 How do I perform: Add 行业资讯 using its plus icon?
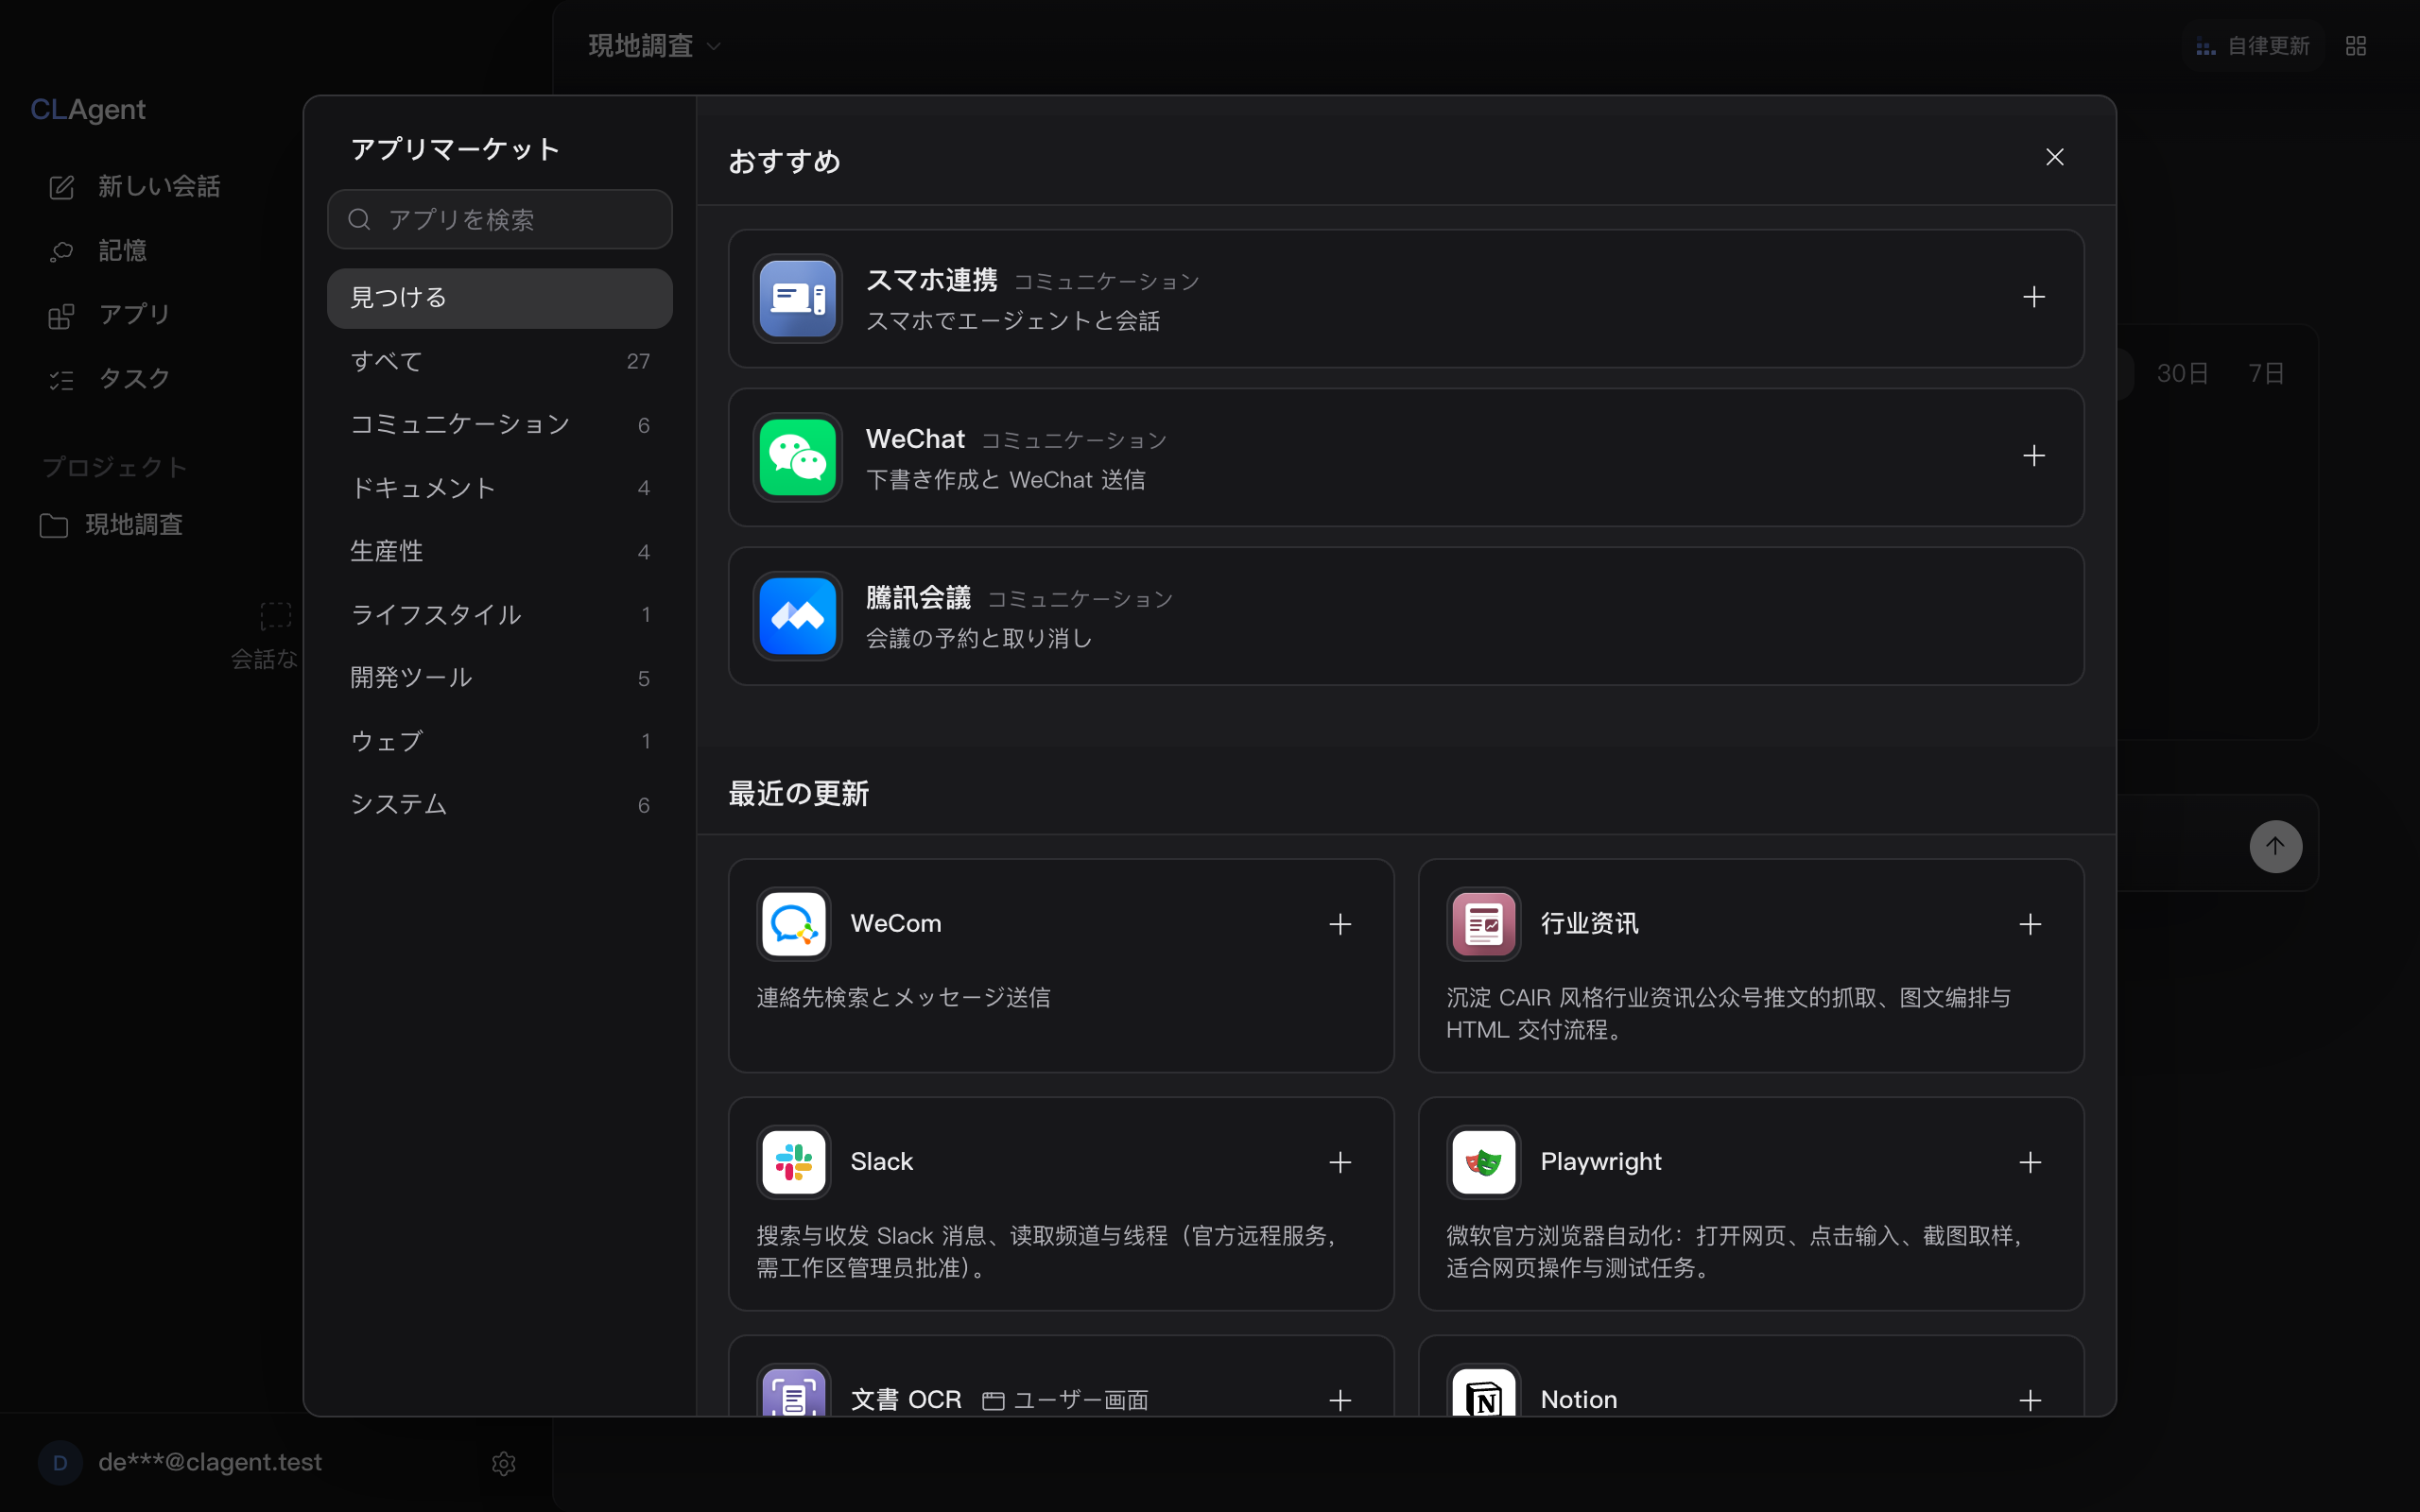2030,924
